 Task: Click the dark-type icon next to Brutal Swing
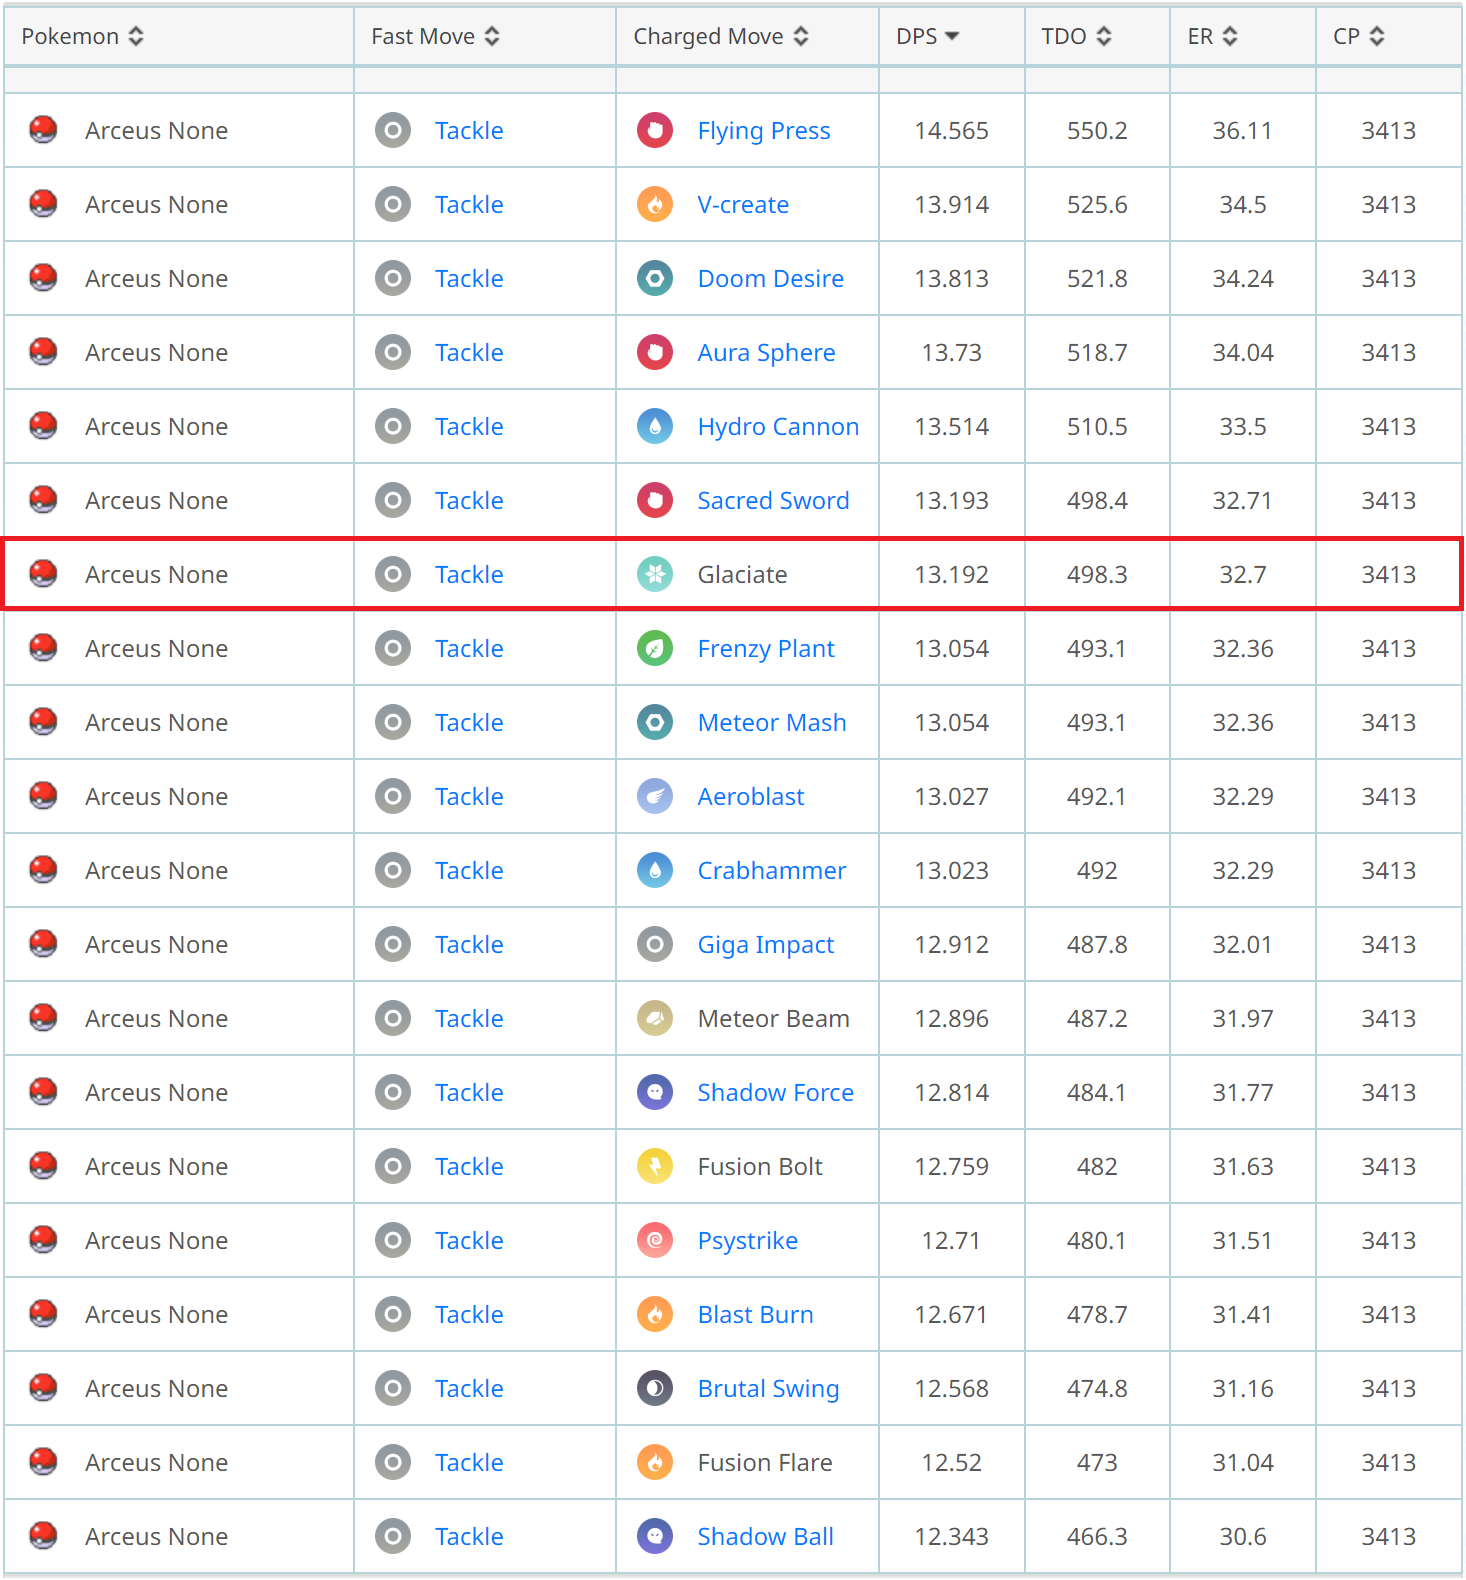pos(655,1388)
